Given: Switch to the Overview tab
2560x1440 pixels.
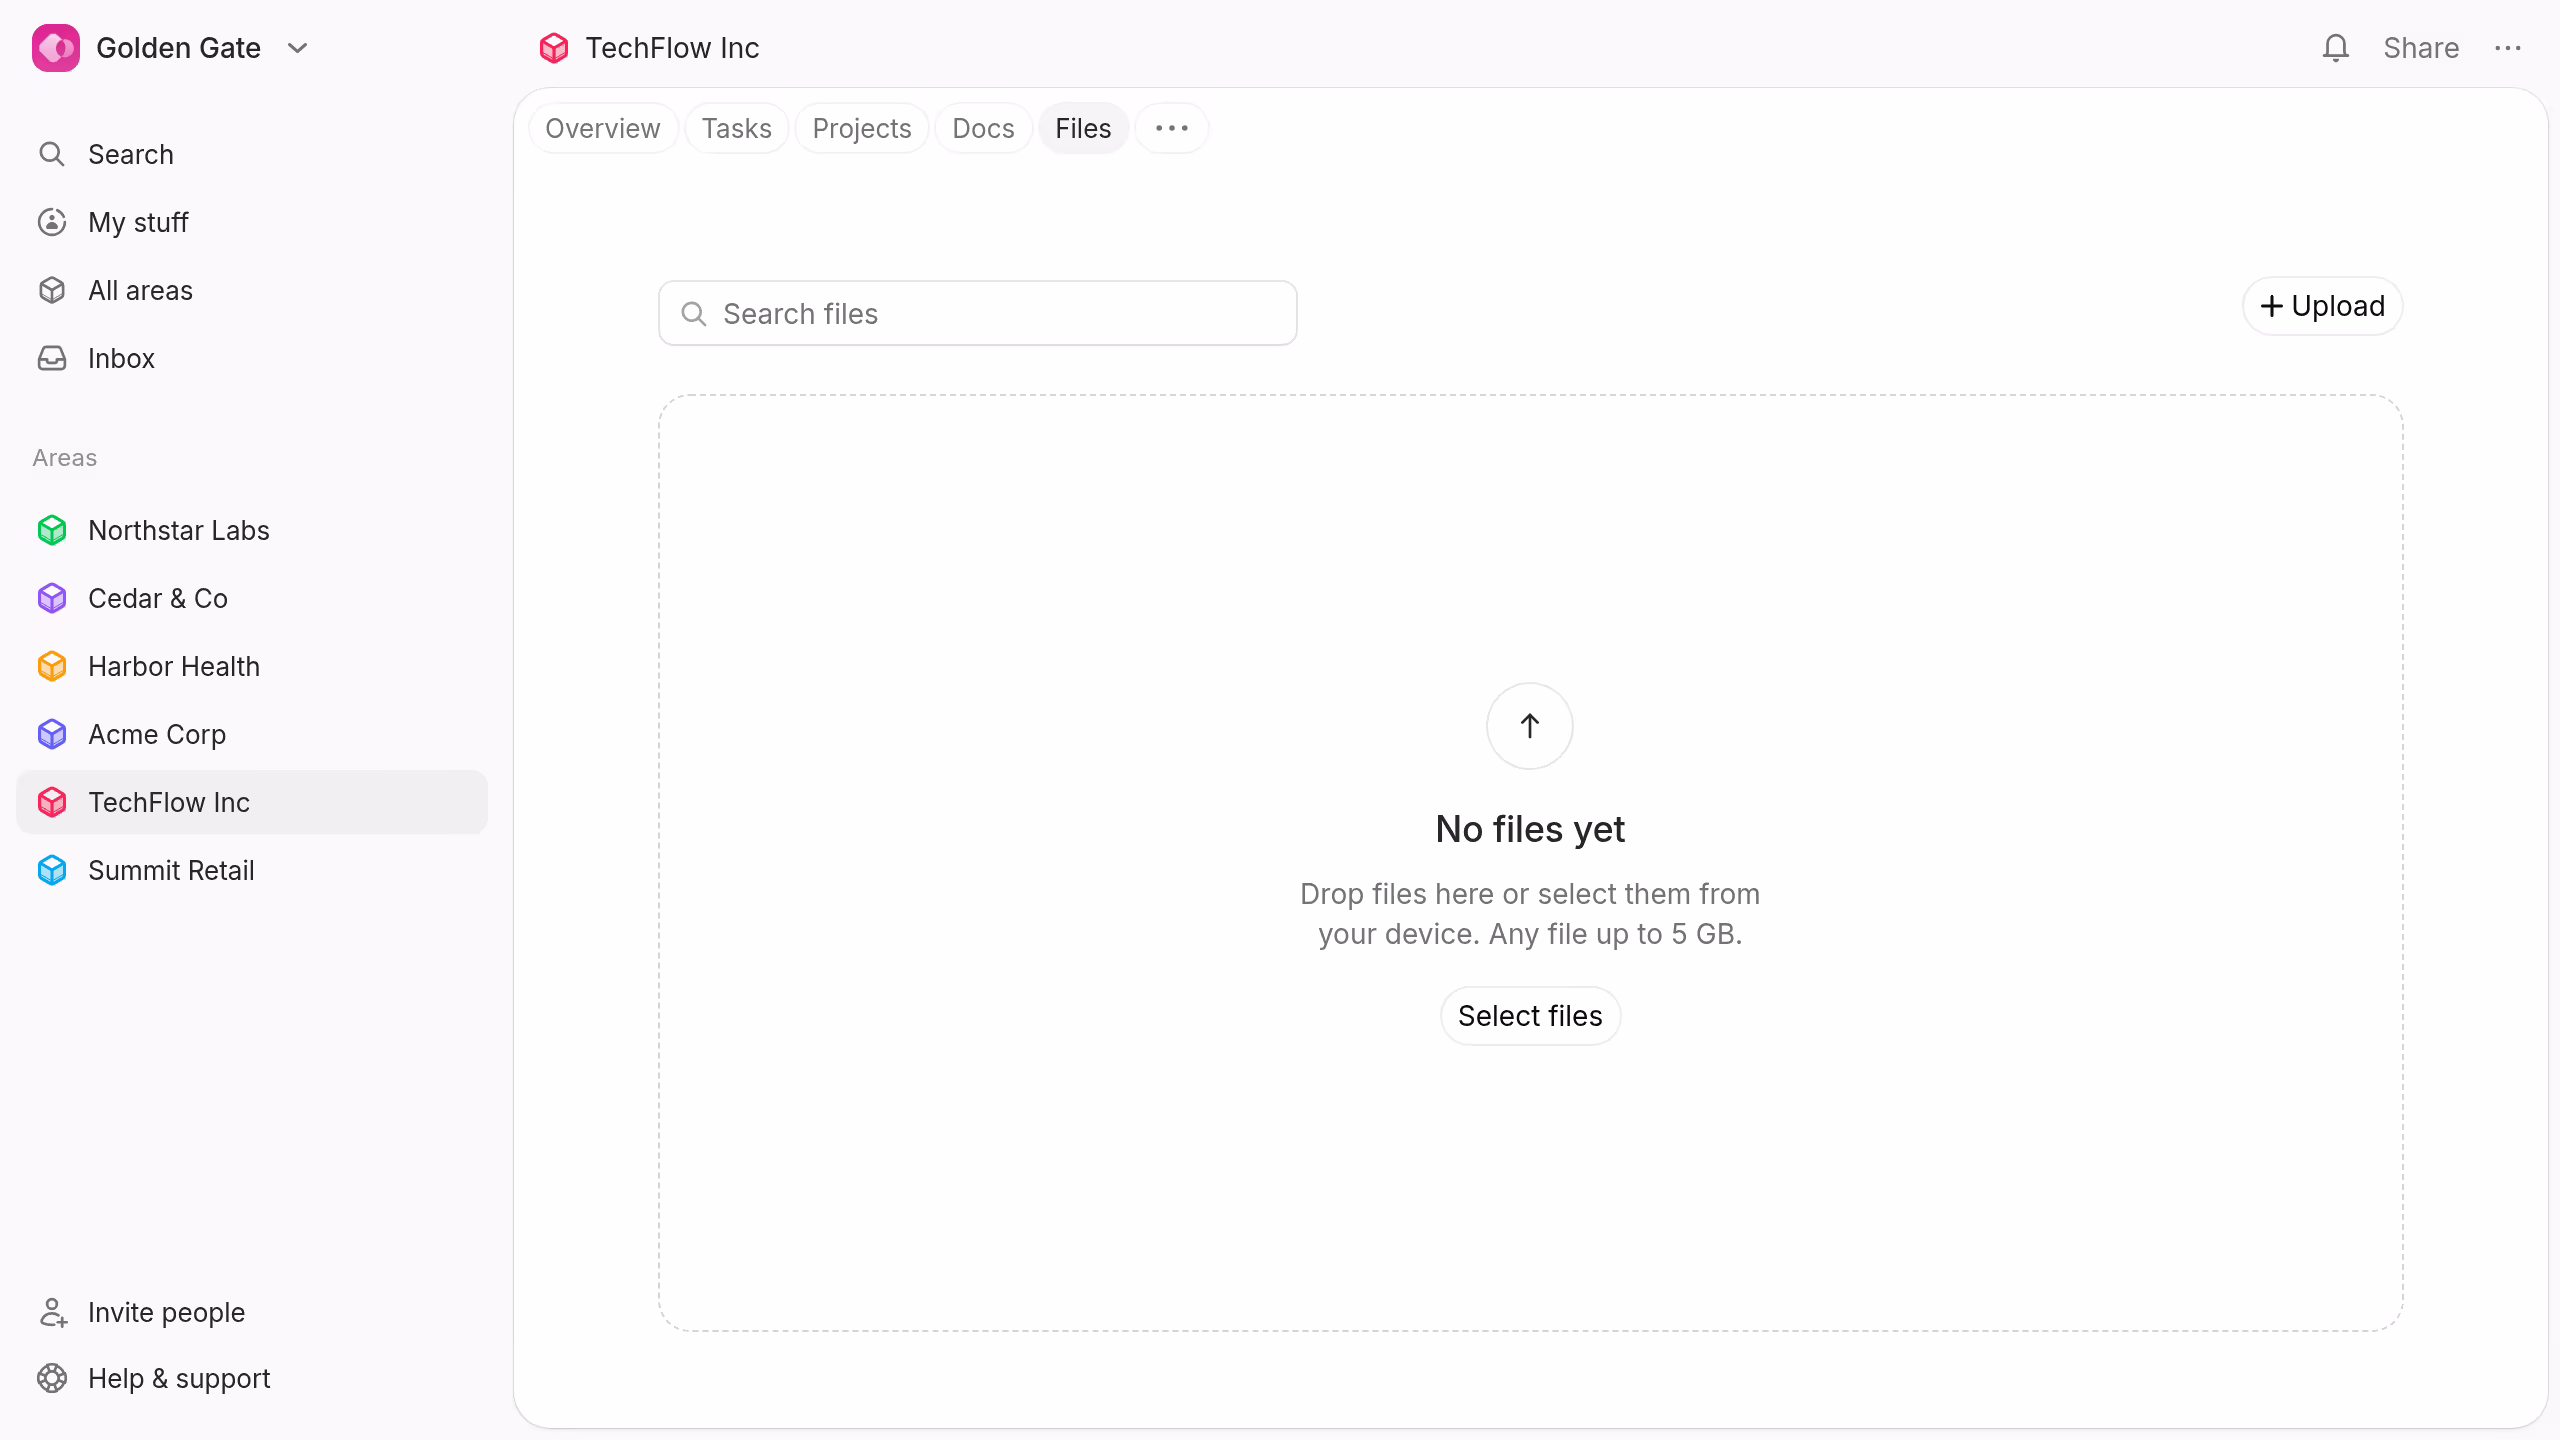Looking at the screenshot, I should point(603,128).
